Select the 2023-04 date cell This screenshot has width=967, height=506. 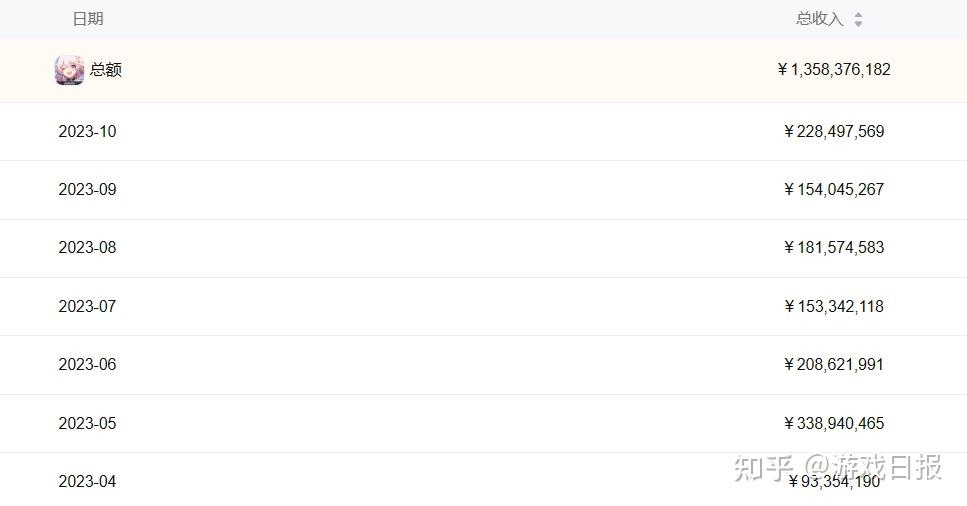[x=87, y=481]
